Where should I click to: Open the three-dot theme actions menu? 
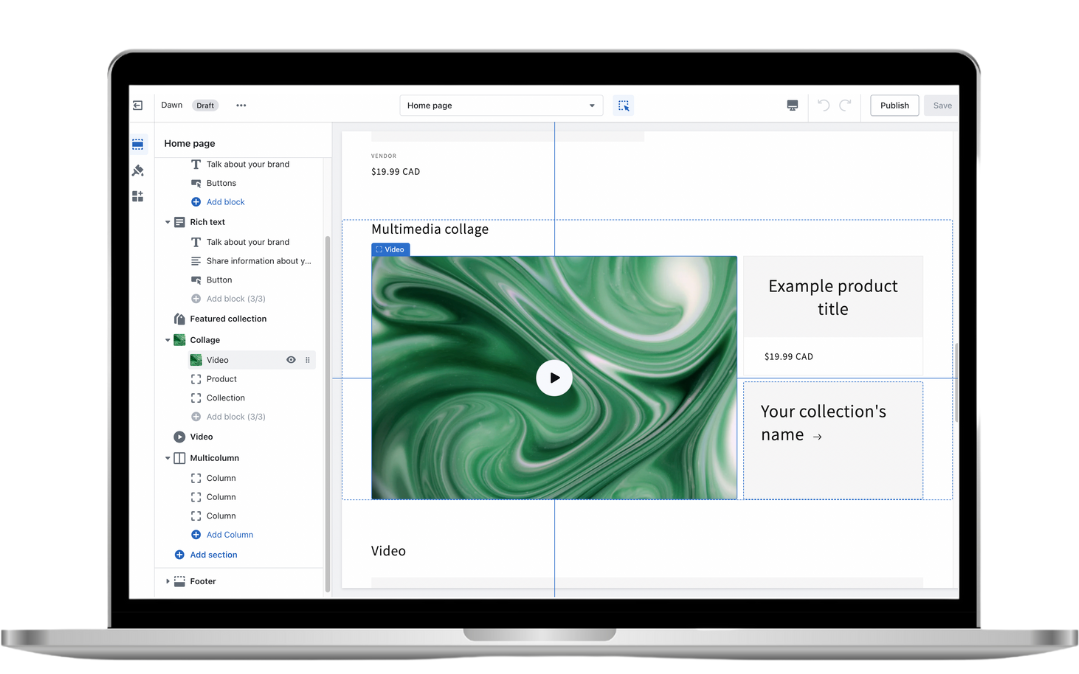tap(241, 105)
